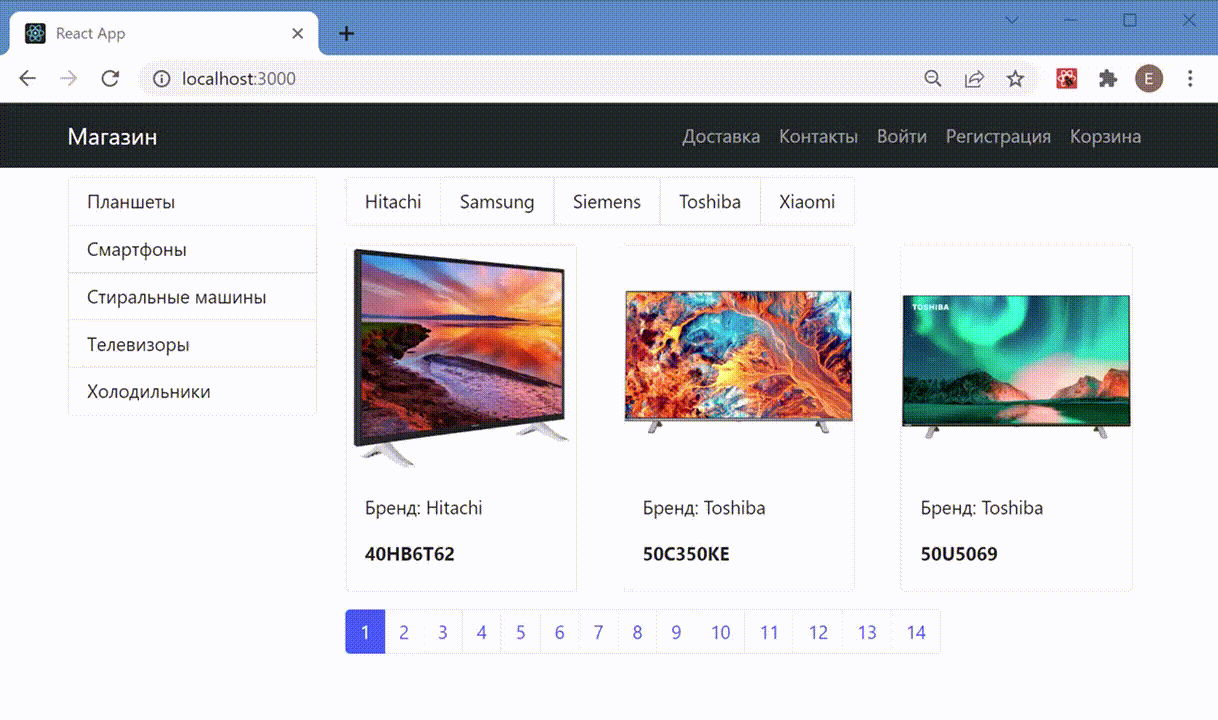Open the Toshiba 50C350KE TV image

tap(738, 361)
